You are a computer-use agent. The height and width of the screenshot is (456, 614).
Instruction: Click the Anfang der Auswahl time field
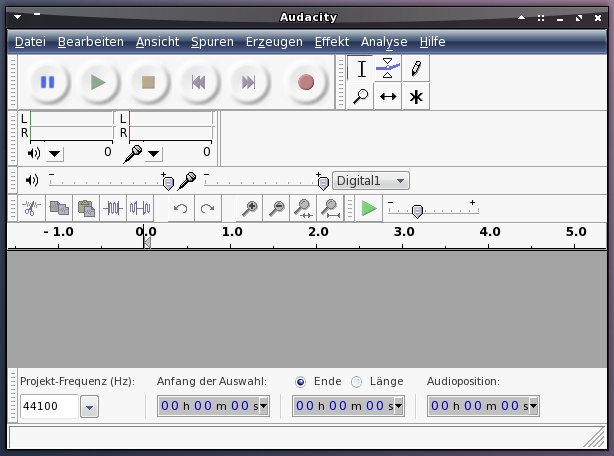[x=213, y=406]
